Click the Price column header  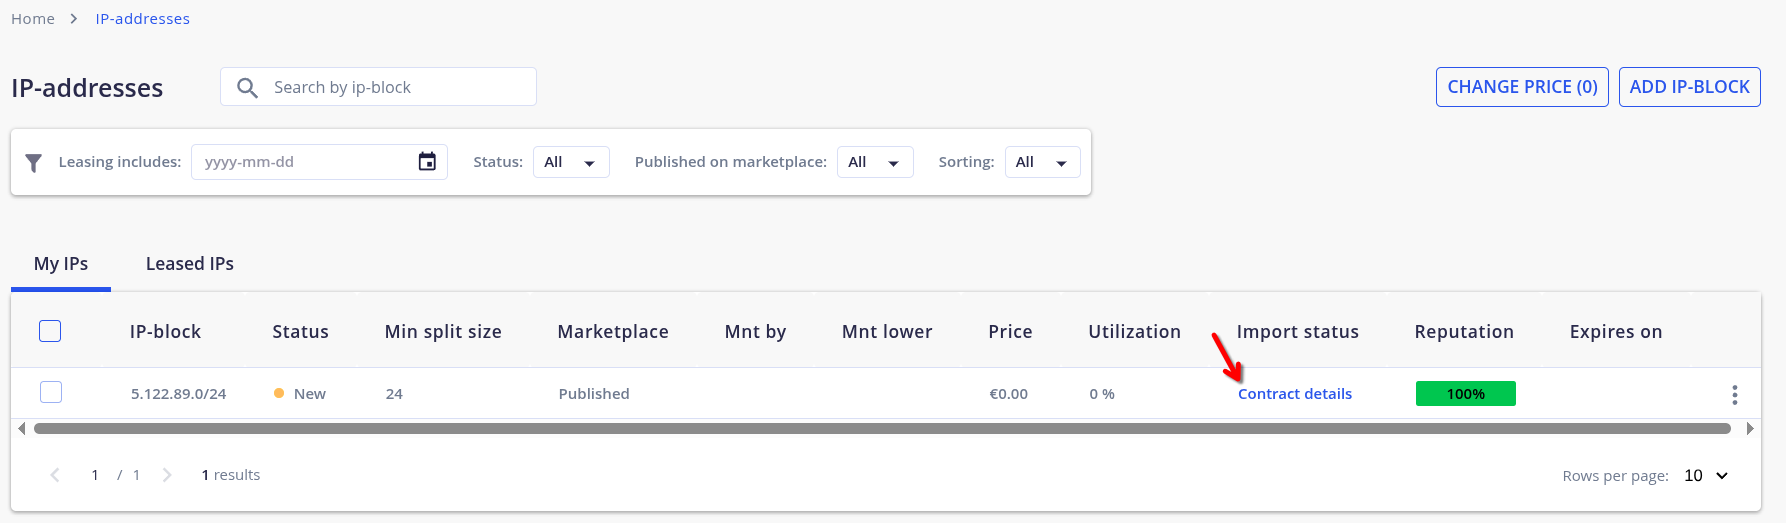pos(1010,332)
